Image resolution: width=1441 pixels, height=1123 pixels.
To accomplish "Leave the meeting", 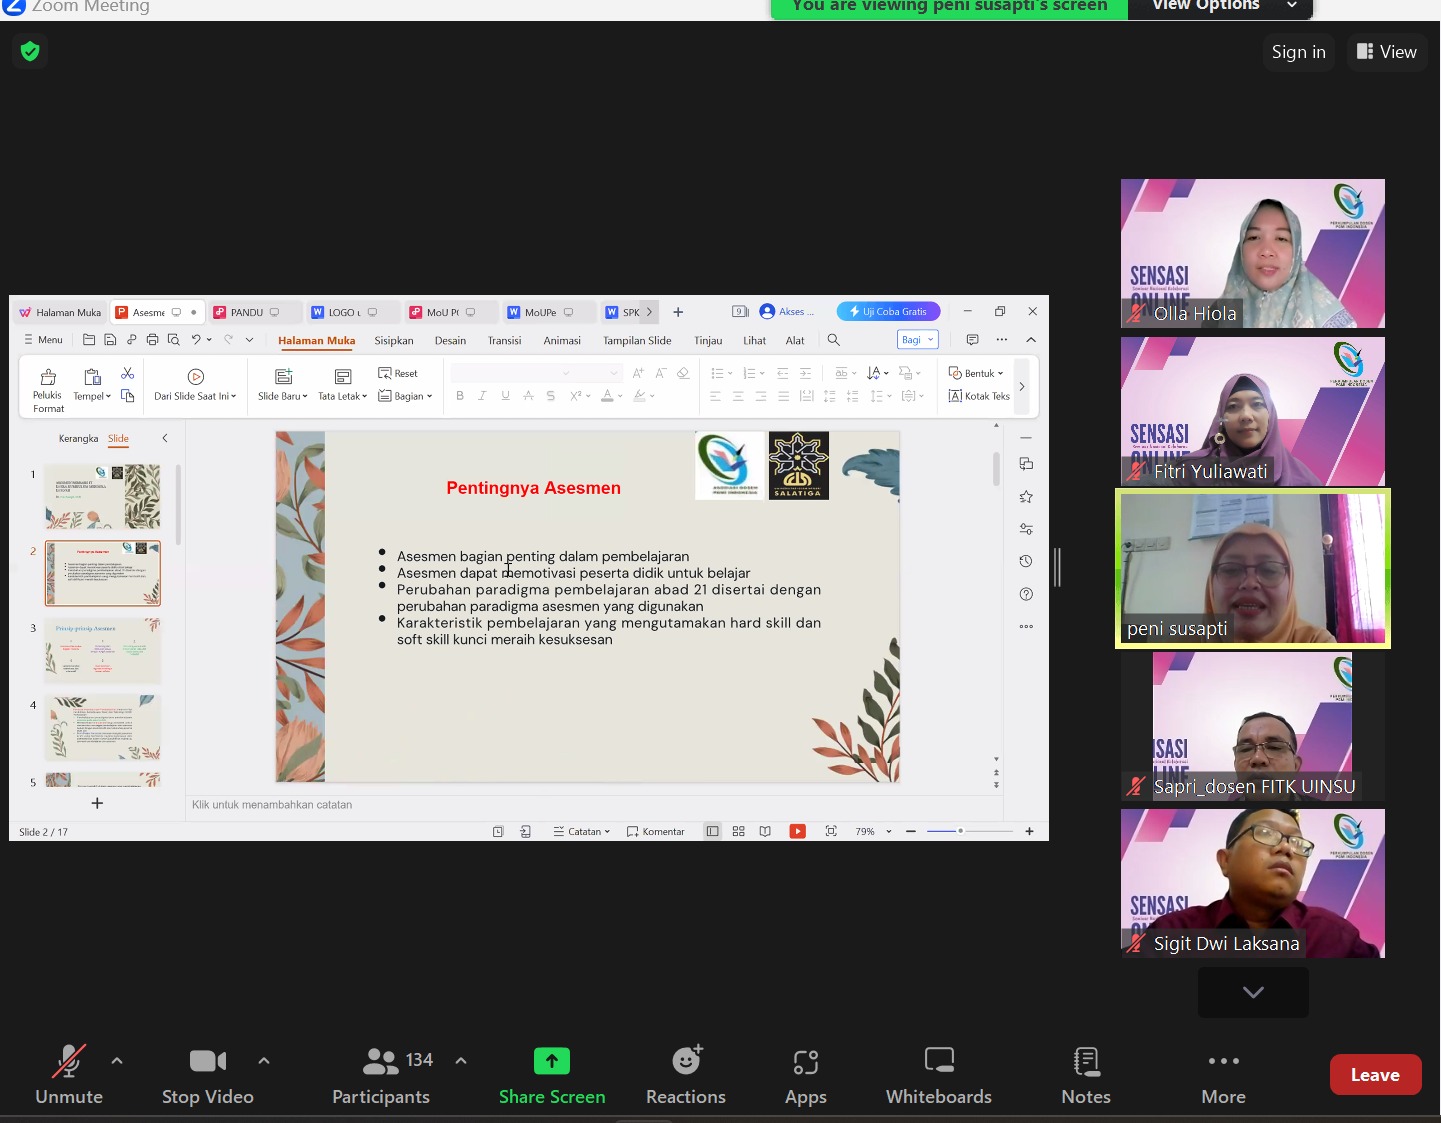I will tap(1375, 1075).
